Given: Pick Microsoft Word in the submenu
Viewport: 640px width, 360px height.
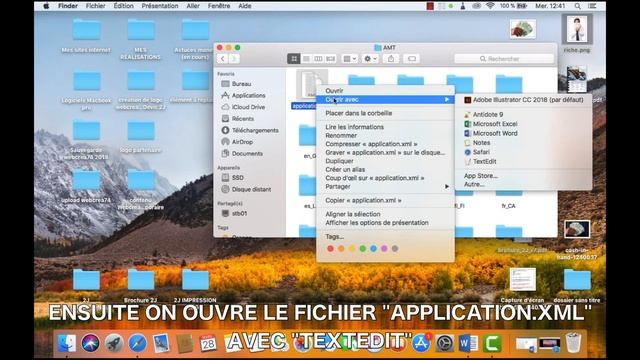Looking at the screenshot, I should [491, 133].
